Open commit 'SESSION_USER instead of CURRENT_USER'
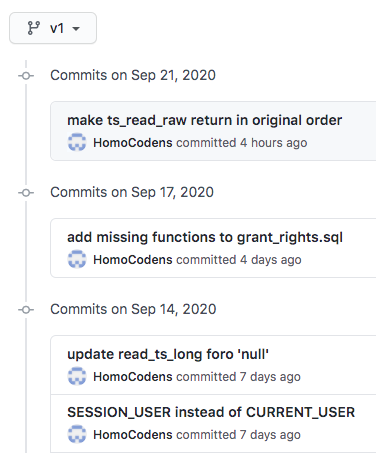376x453 pixels. tap(211, 412)
